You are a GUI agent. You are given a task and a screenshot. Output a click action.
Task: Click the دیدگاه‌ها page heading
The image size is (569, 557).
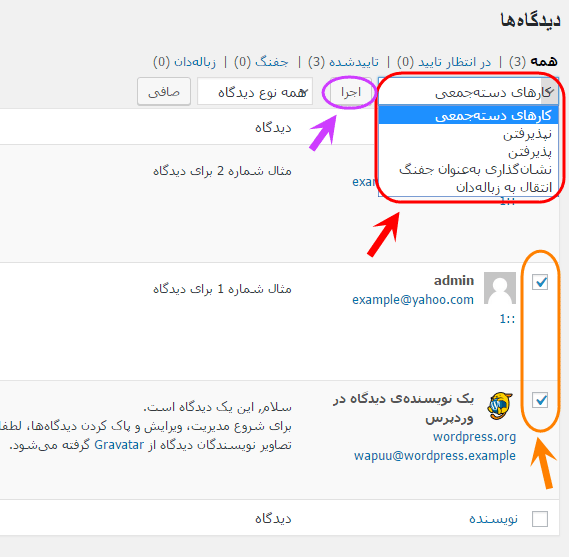pyautogui.click(x=530, y=20)
